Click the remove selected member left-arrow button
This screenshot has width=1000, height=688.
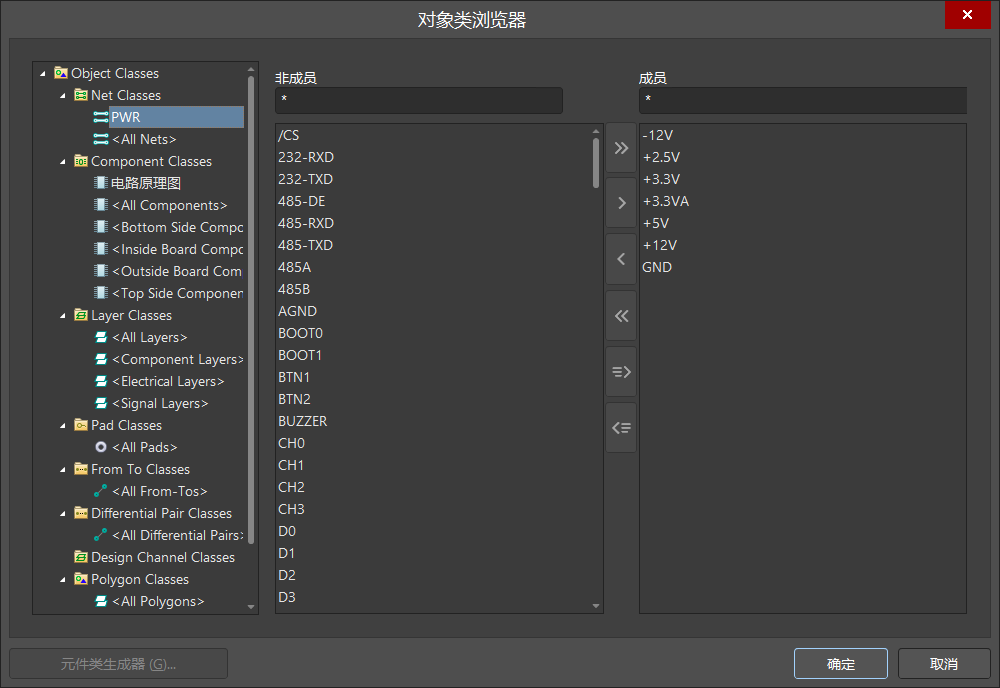pos(621,259)
